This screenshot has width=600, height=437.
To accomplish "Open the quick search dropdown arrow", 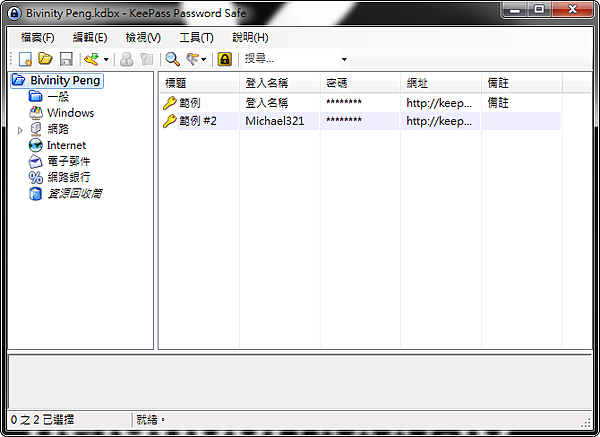I will 344,59.
